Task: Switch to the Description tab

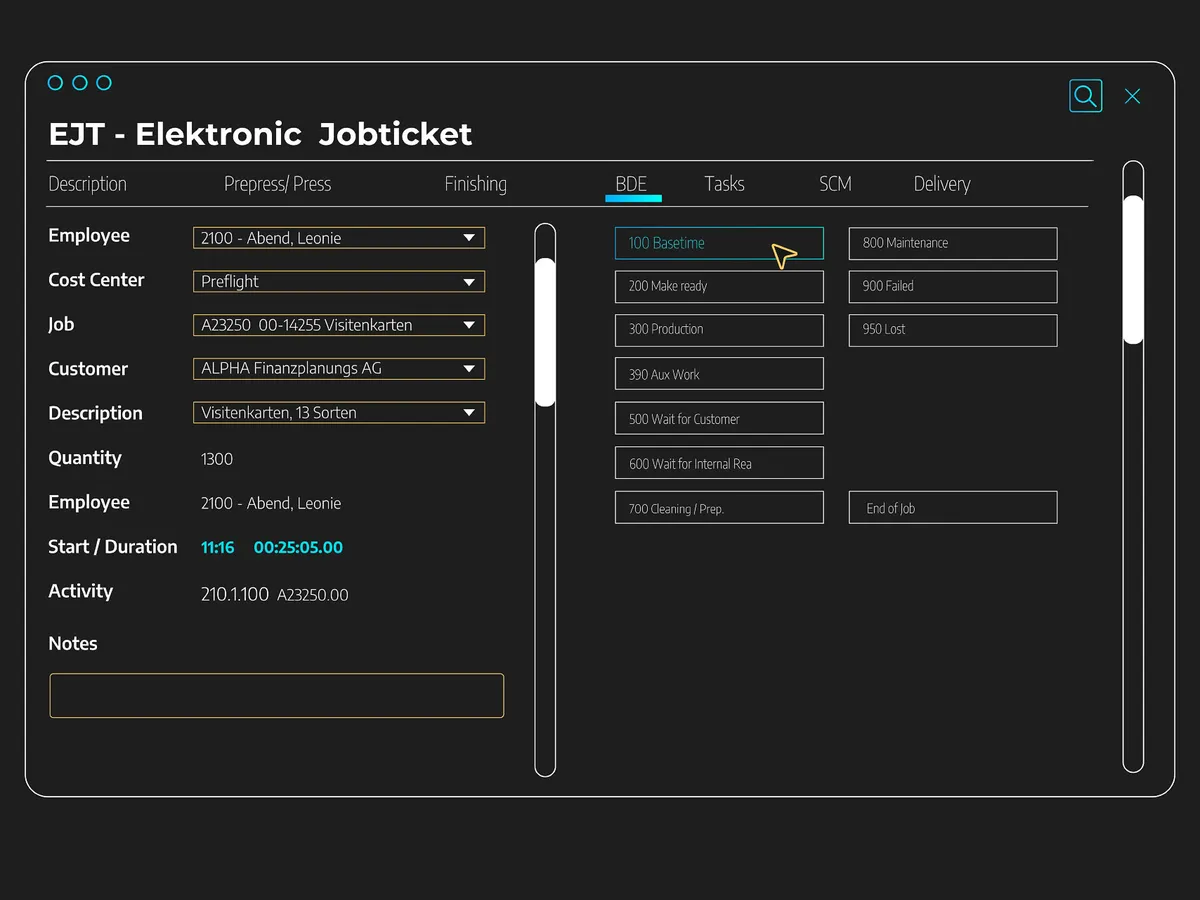Action: point(88,184)
